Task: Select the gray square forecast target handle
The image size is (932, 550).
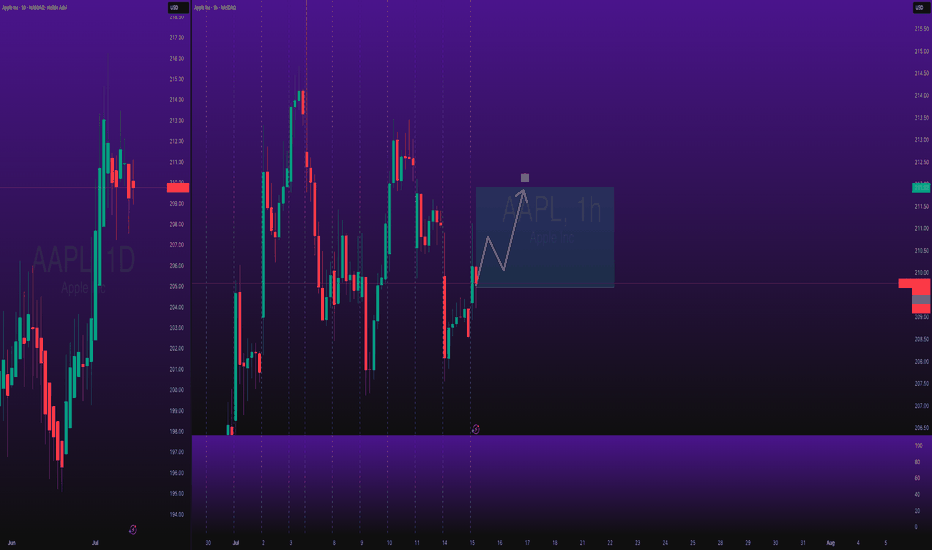Action: point(525,178)
